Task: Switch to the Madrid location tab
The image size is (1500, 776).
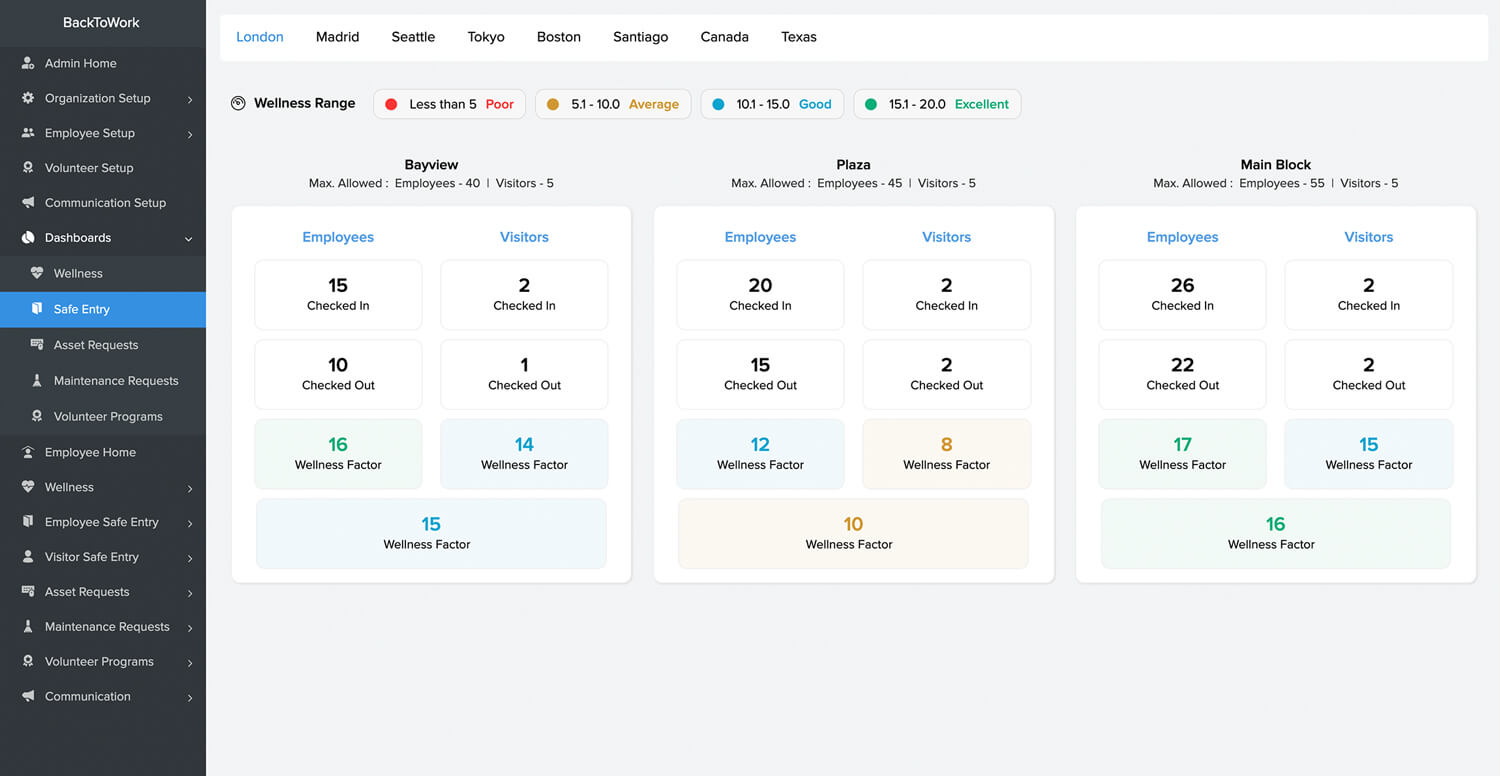Action: [337, 37]
